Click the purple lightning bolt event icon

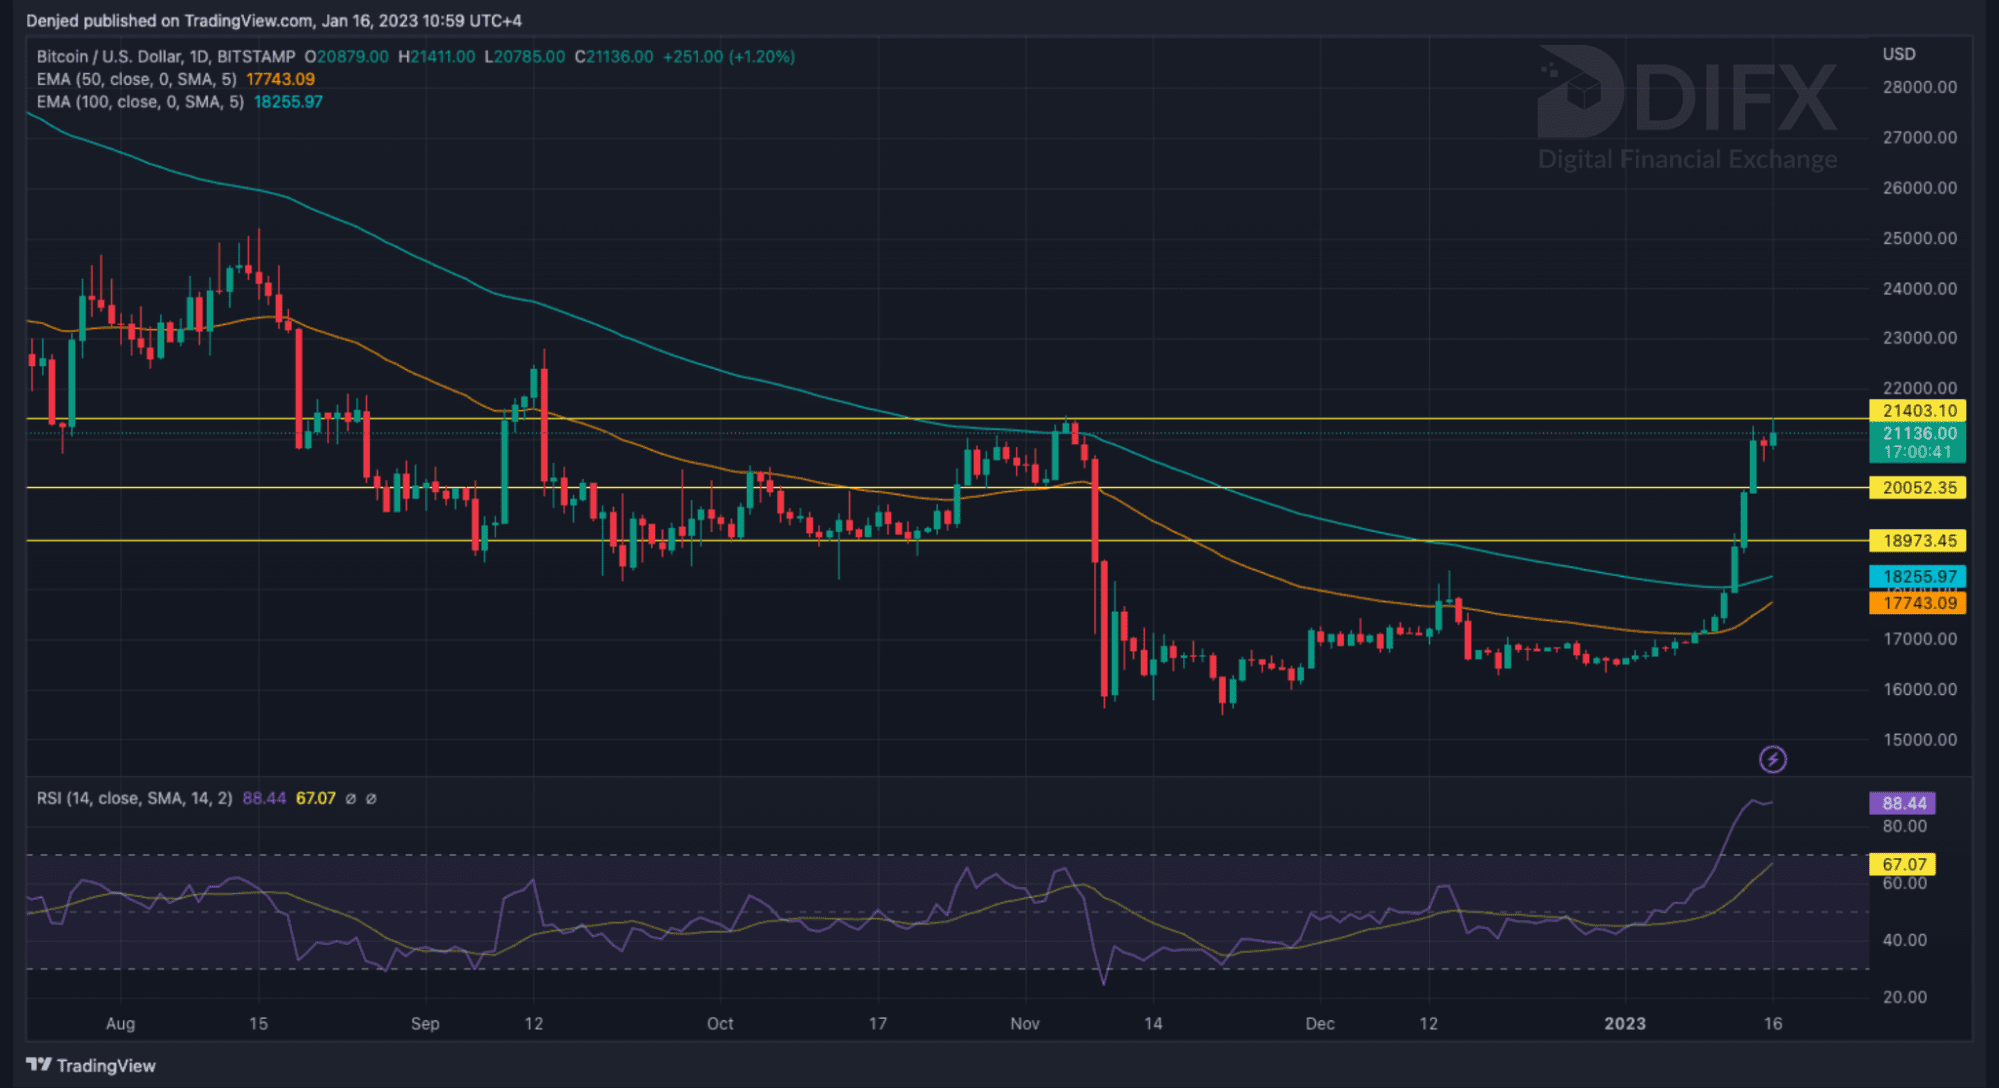coord(1772,760)
